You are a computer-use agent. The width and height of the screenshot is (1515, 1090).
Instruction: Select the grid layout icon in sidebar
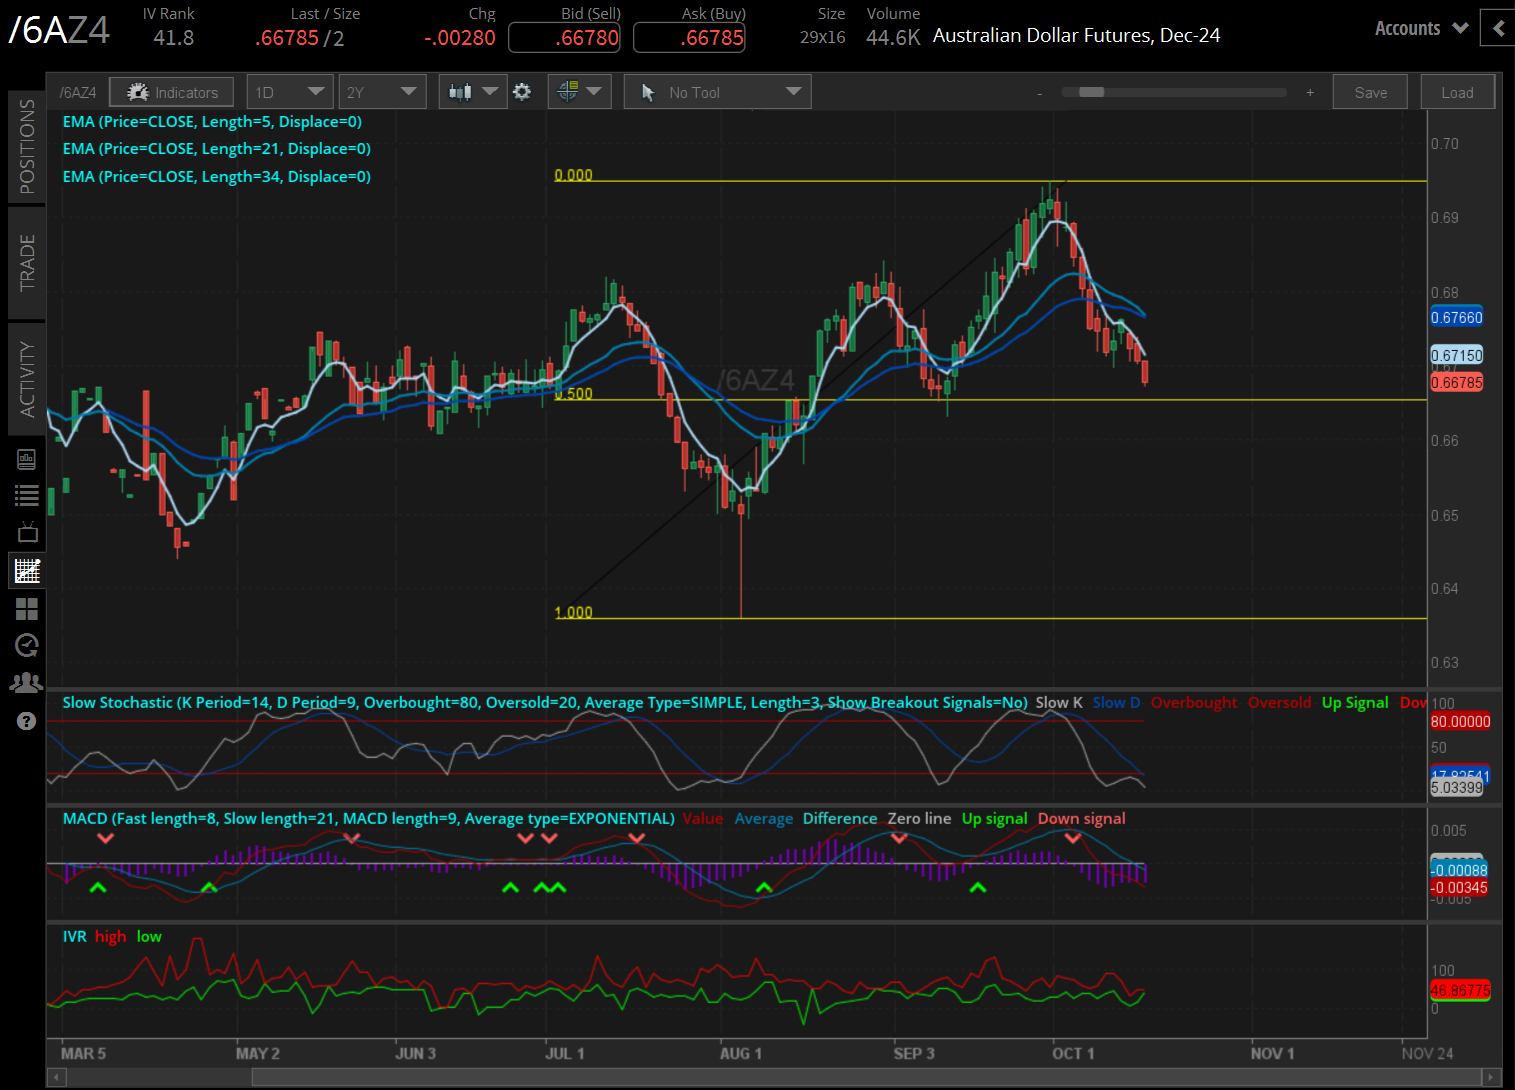pos(27,608)
